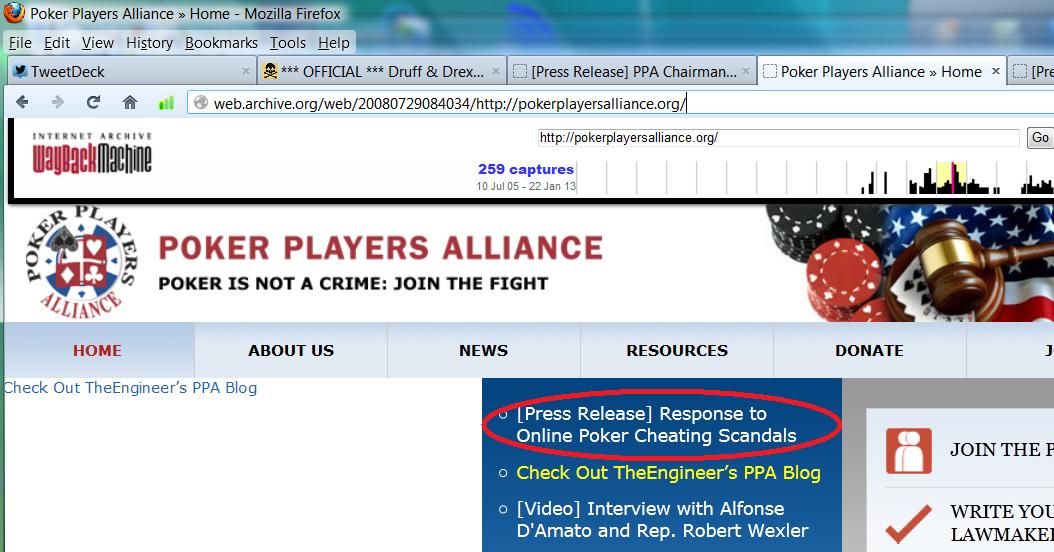This screenshot has height=552, width=1054.
Task: Click the left Check Out TheEngineer's PPA Blog link
Action: click(x=130, y=388)
